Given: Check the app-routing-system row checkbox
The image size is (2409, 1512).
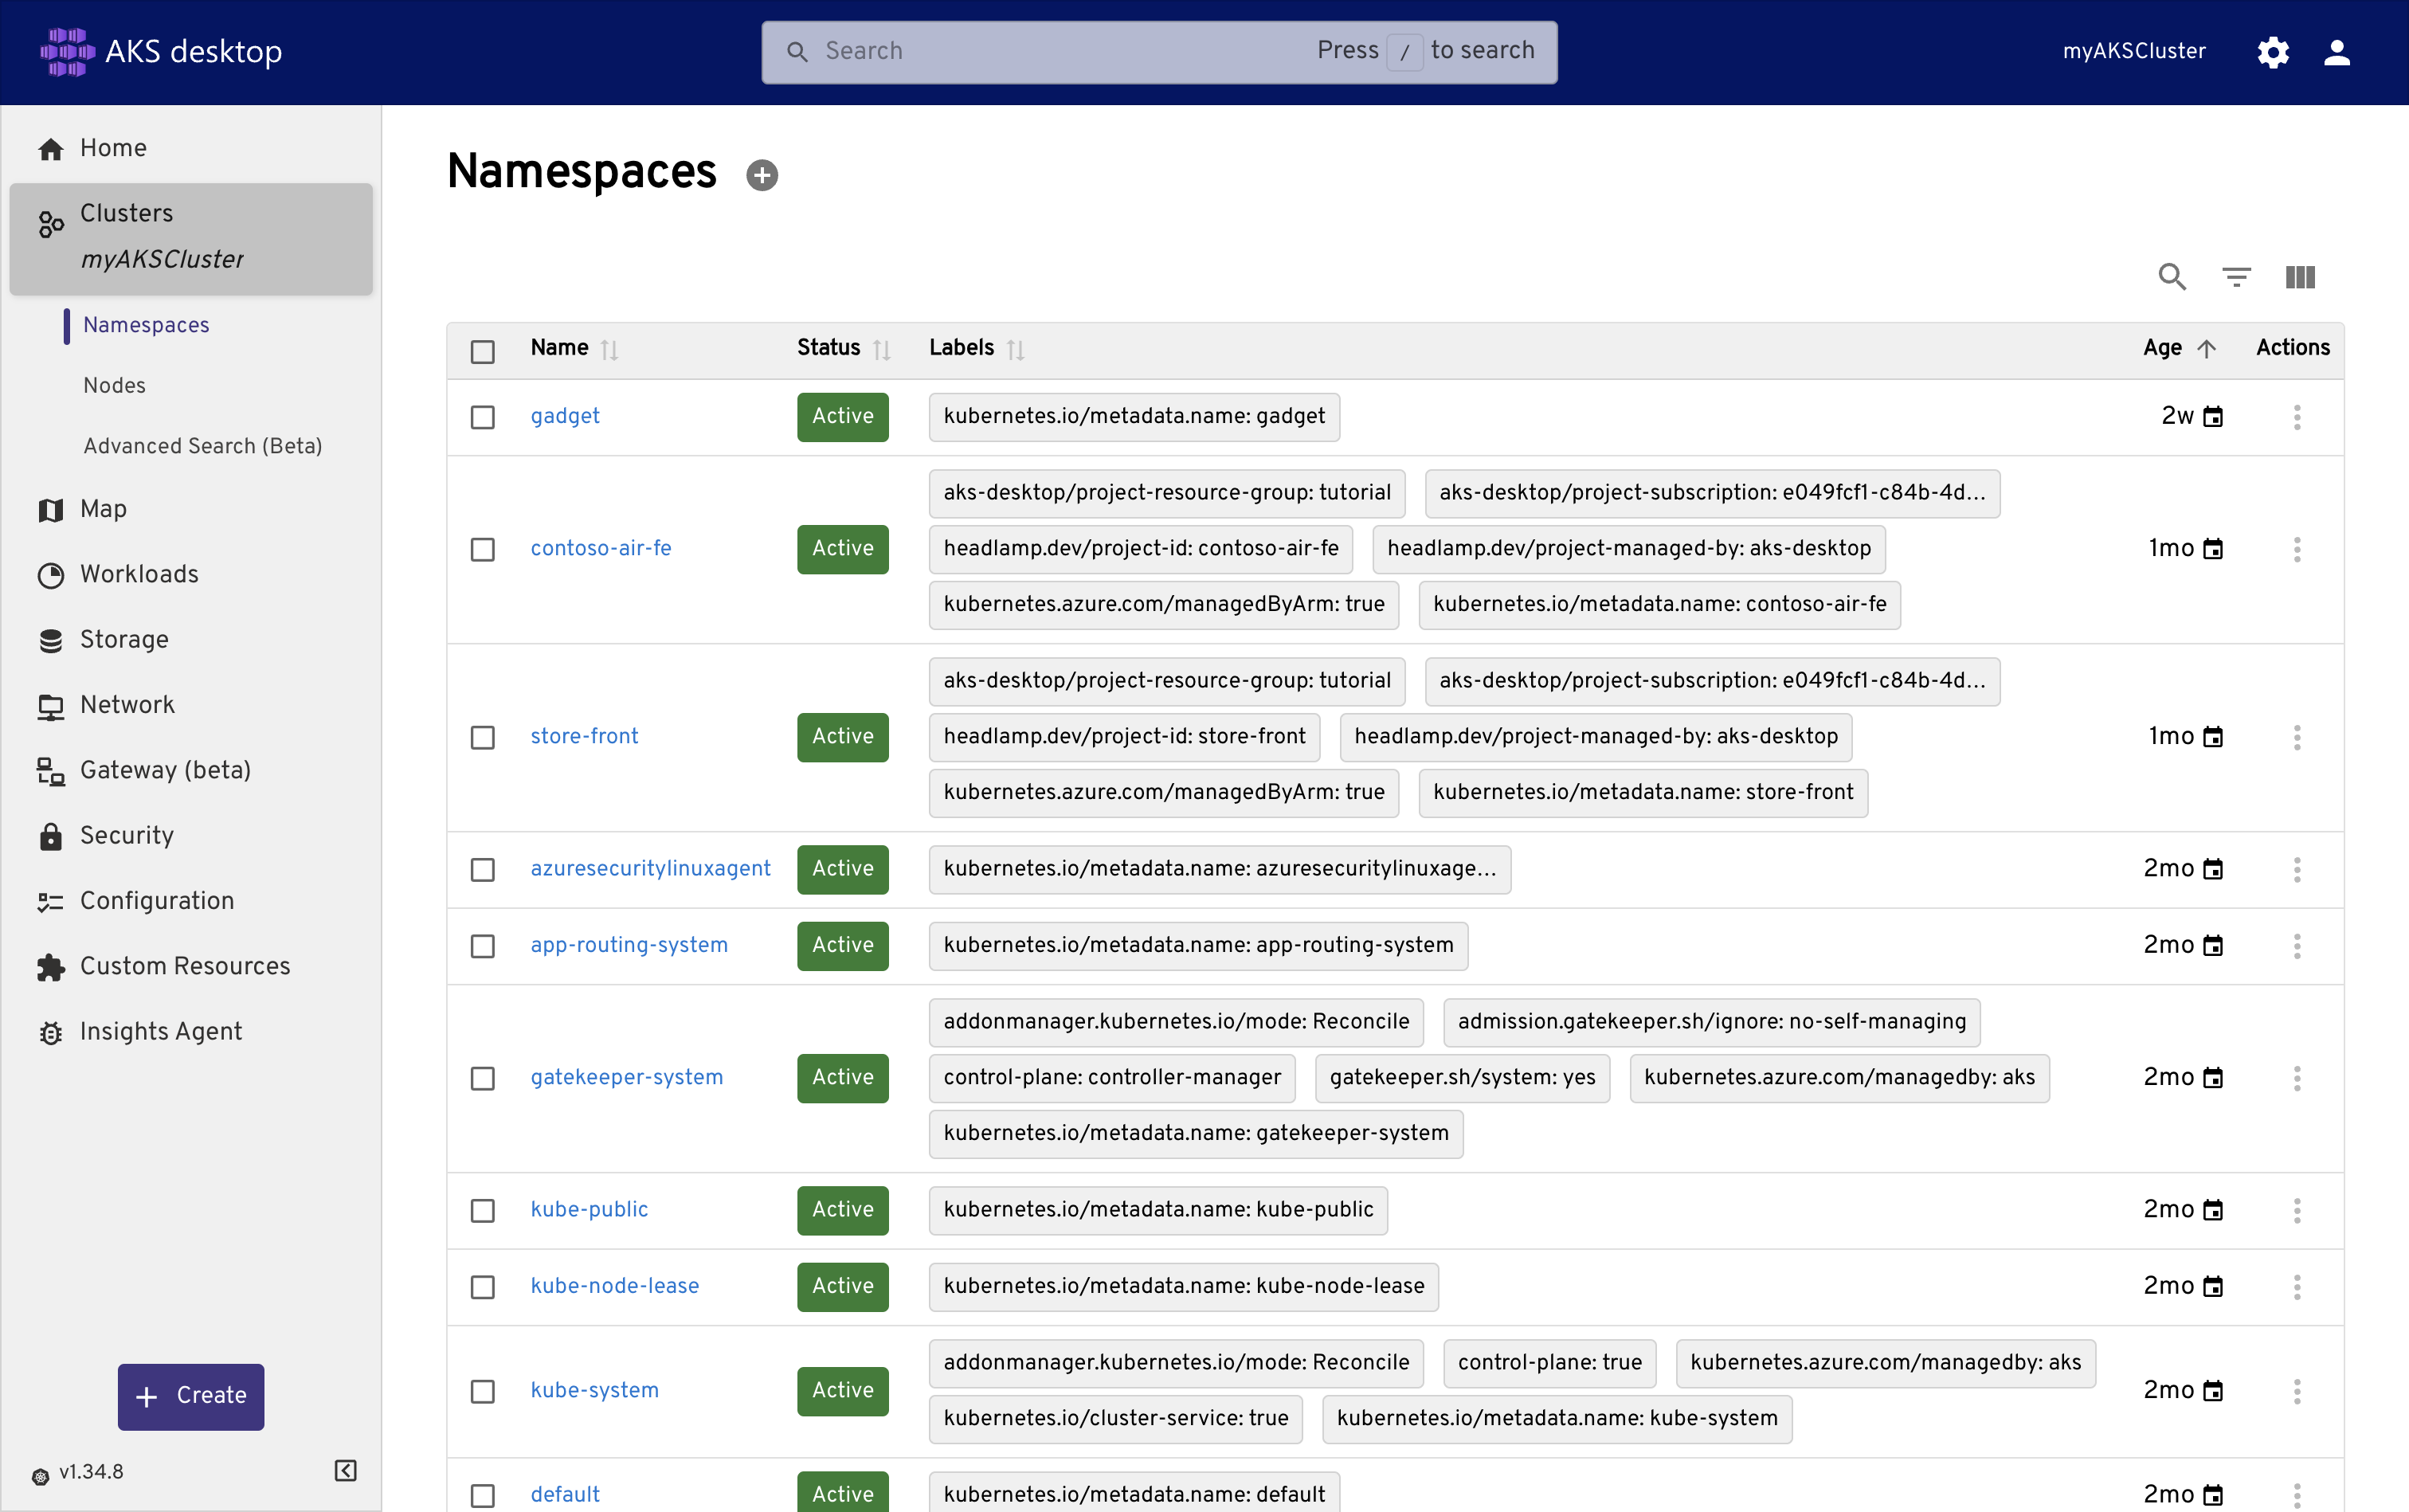Looking at the screenshot, I should 482,945.
